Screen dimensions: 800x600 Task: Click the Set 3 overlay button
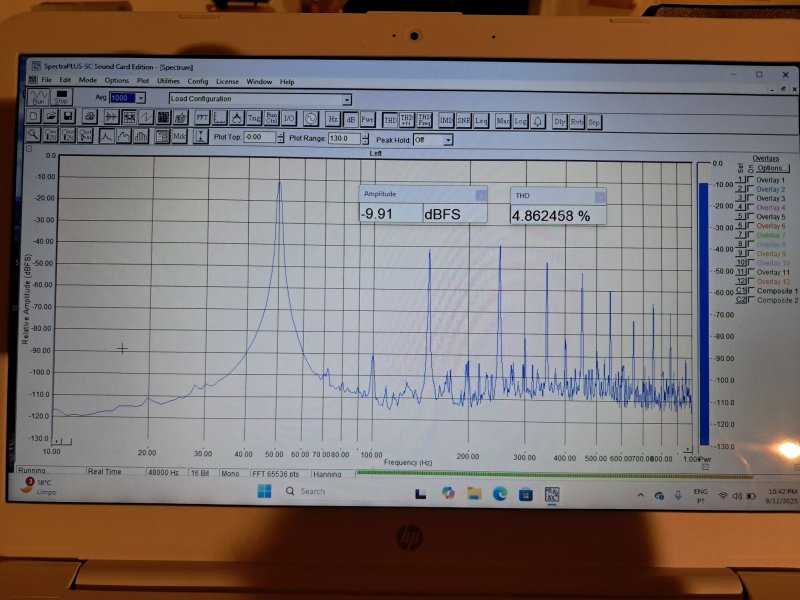tap(741, 198)
